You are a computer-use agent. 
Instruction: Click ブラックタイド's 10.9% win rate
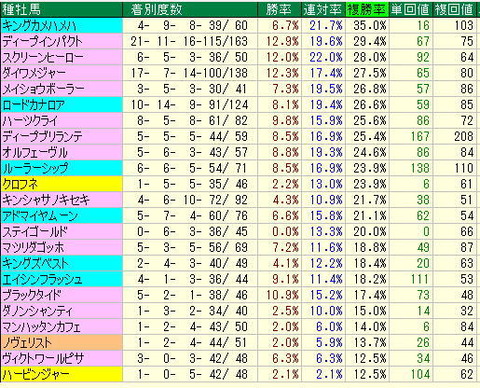(x=282, y=295)
